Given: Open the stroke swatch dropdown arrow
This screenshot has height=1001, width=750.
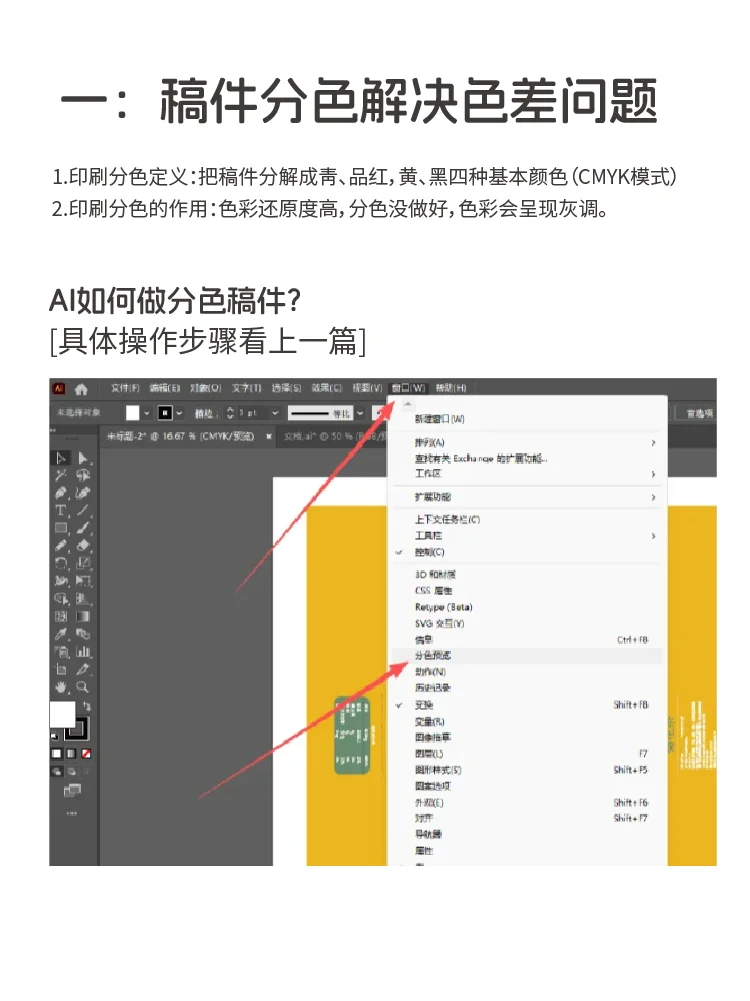Looking at the screenshot, I should click(x=179, y=413).
